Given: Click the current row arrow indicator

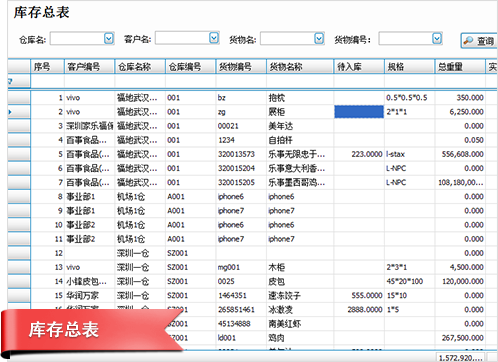Looking at the screenshot, I should pyautogui.click(x=10, y=112).
